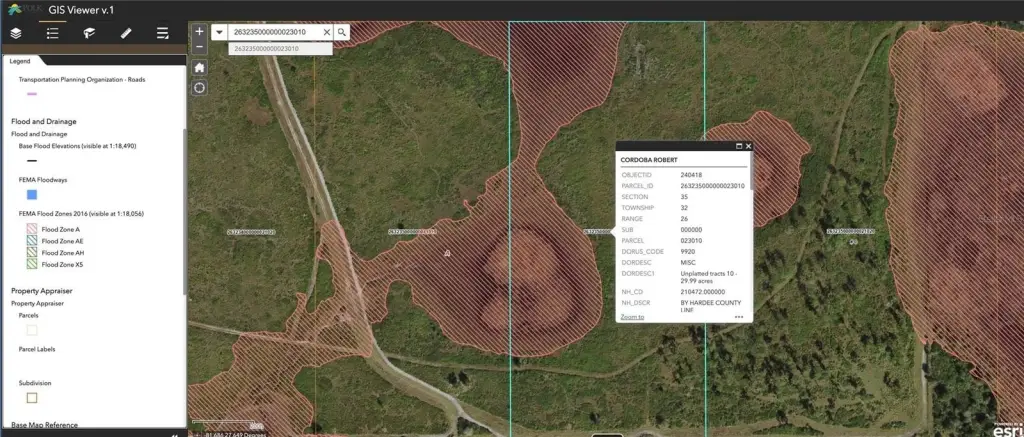The width and height of the screenshot is (1024, 437).
Task: Open the Legend list icon
Action: point(53,33)
